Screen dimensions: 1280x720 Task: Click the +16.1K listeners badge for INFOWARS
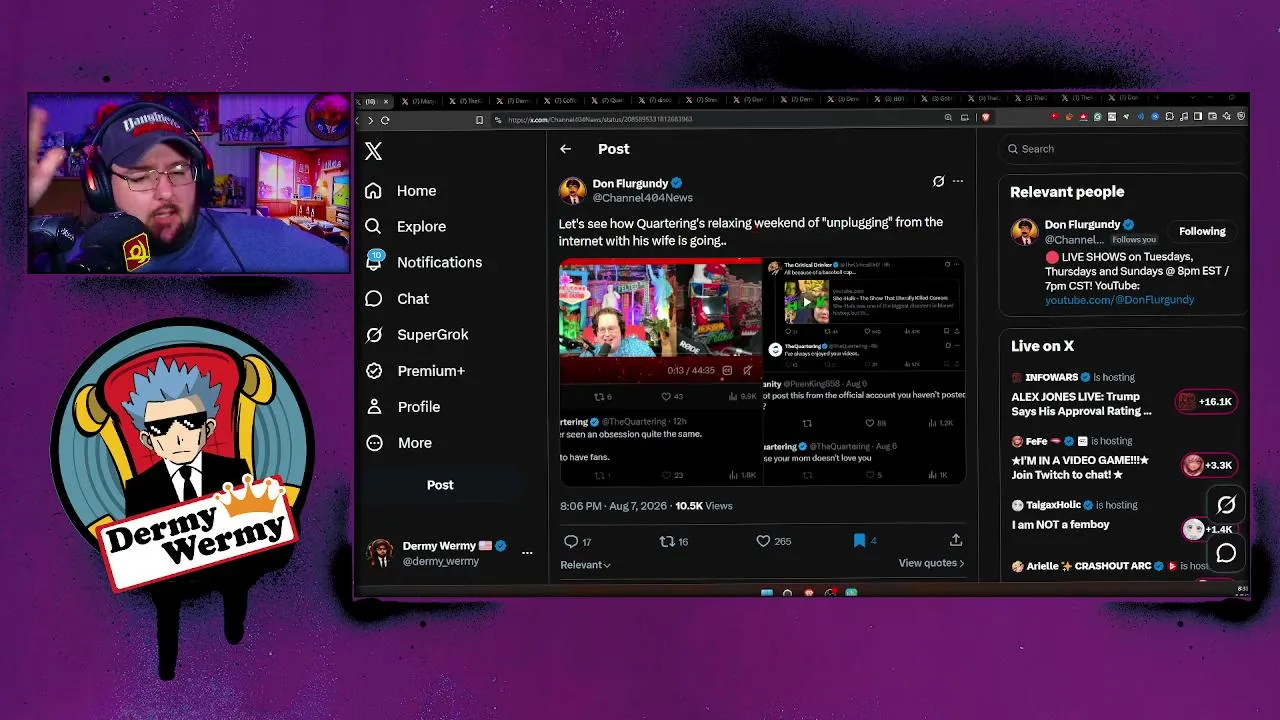tap(1207, 402)
